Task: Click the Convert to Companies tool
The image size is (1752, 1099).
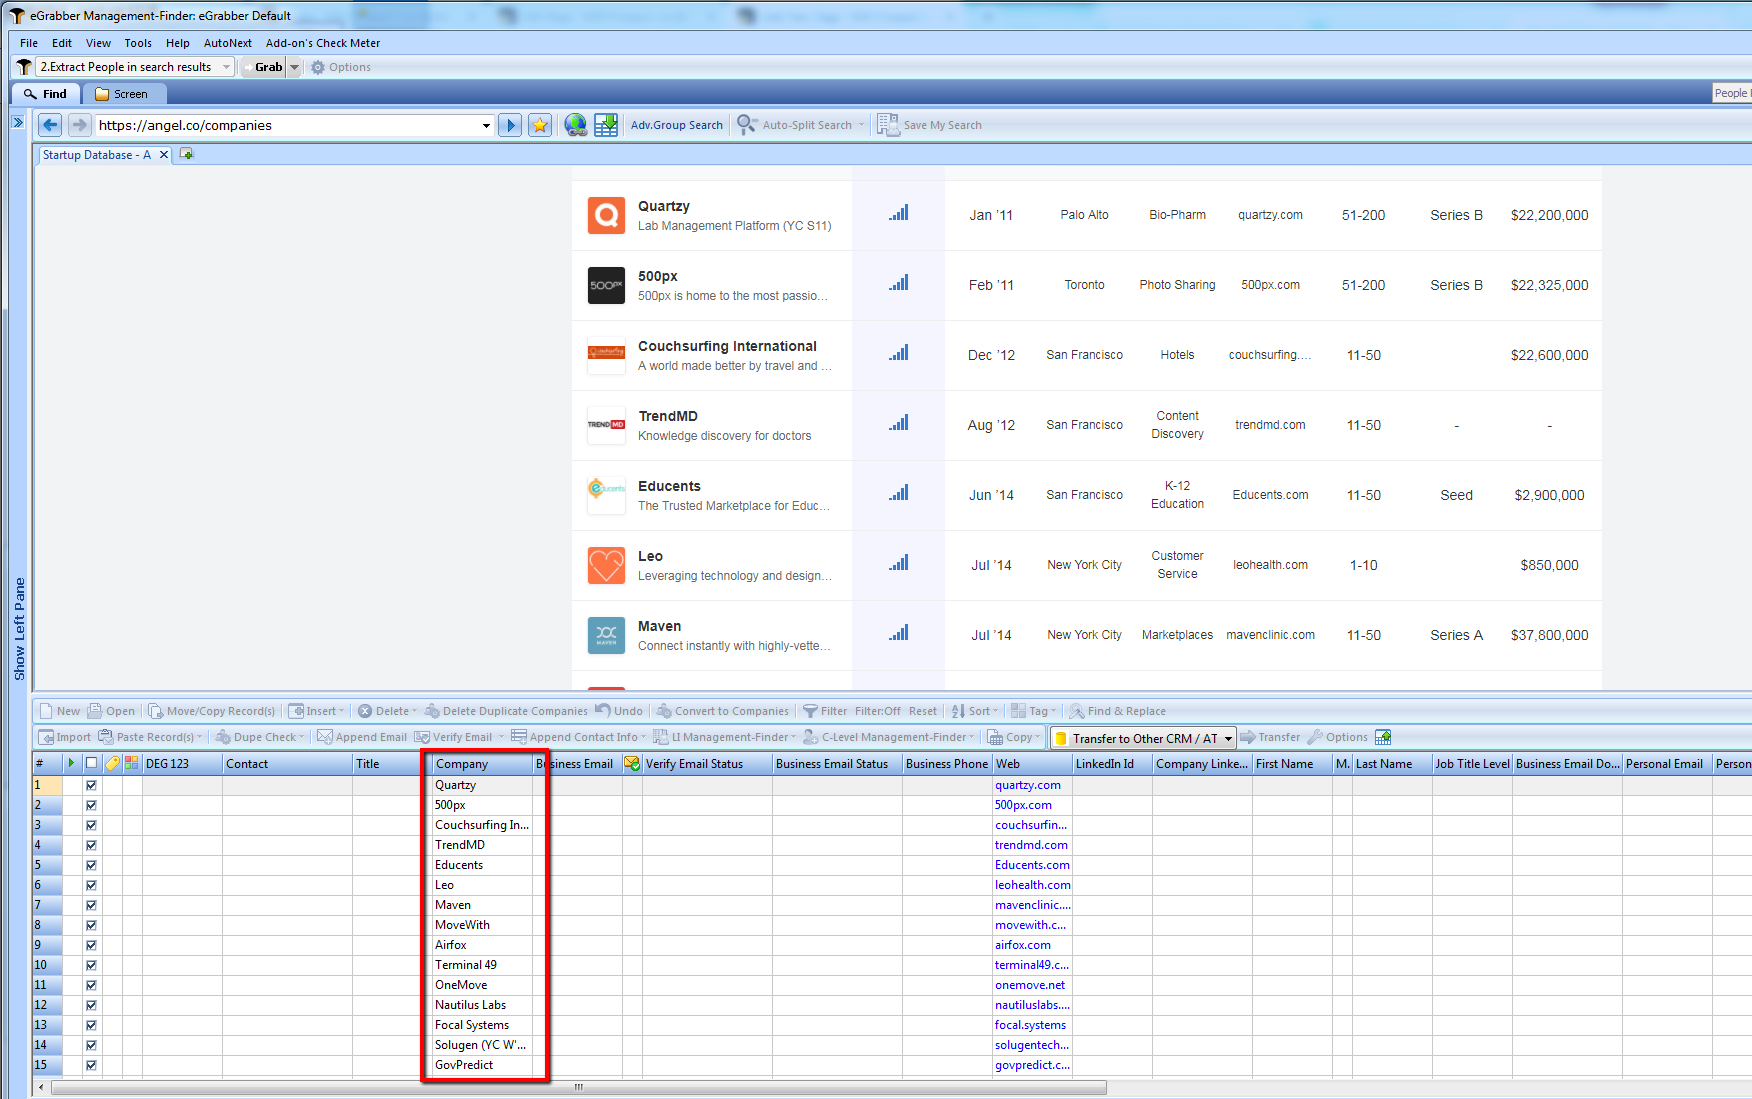Action: (723, 711)
